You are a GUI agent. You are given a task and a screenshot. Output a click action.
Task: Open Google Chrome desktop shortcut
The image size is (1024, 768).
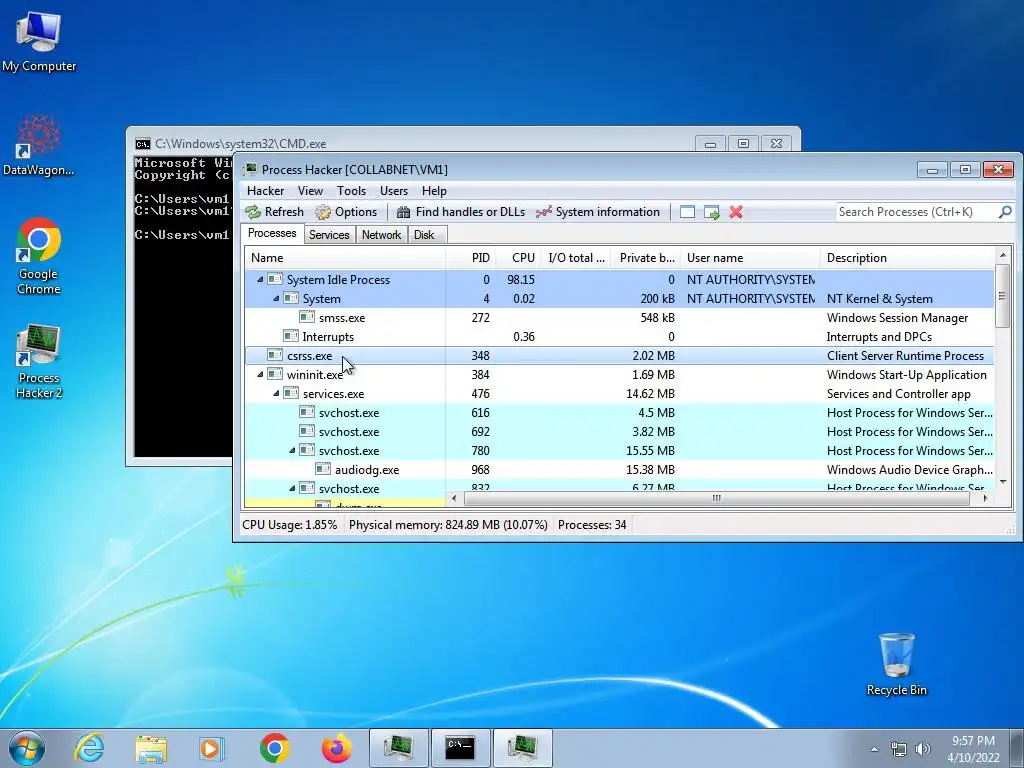(x=39, y=255)
